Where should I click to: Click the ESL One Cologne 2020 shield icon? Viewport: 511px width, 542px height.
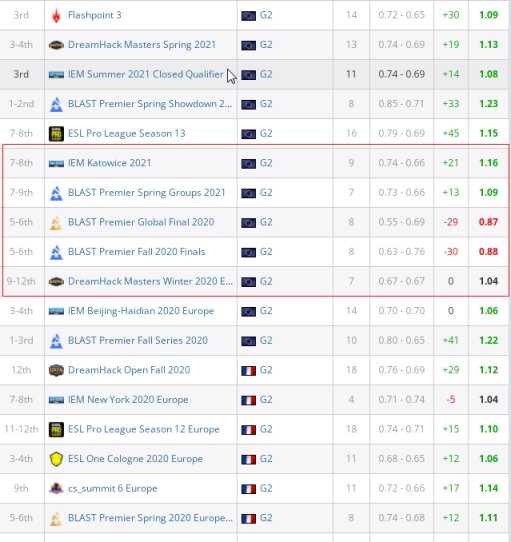point(56,459)
